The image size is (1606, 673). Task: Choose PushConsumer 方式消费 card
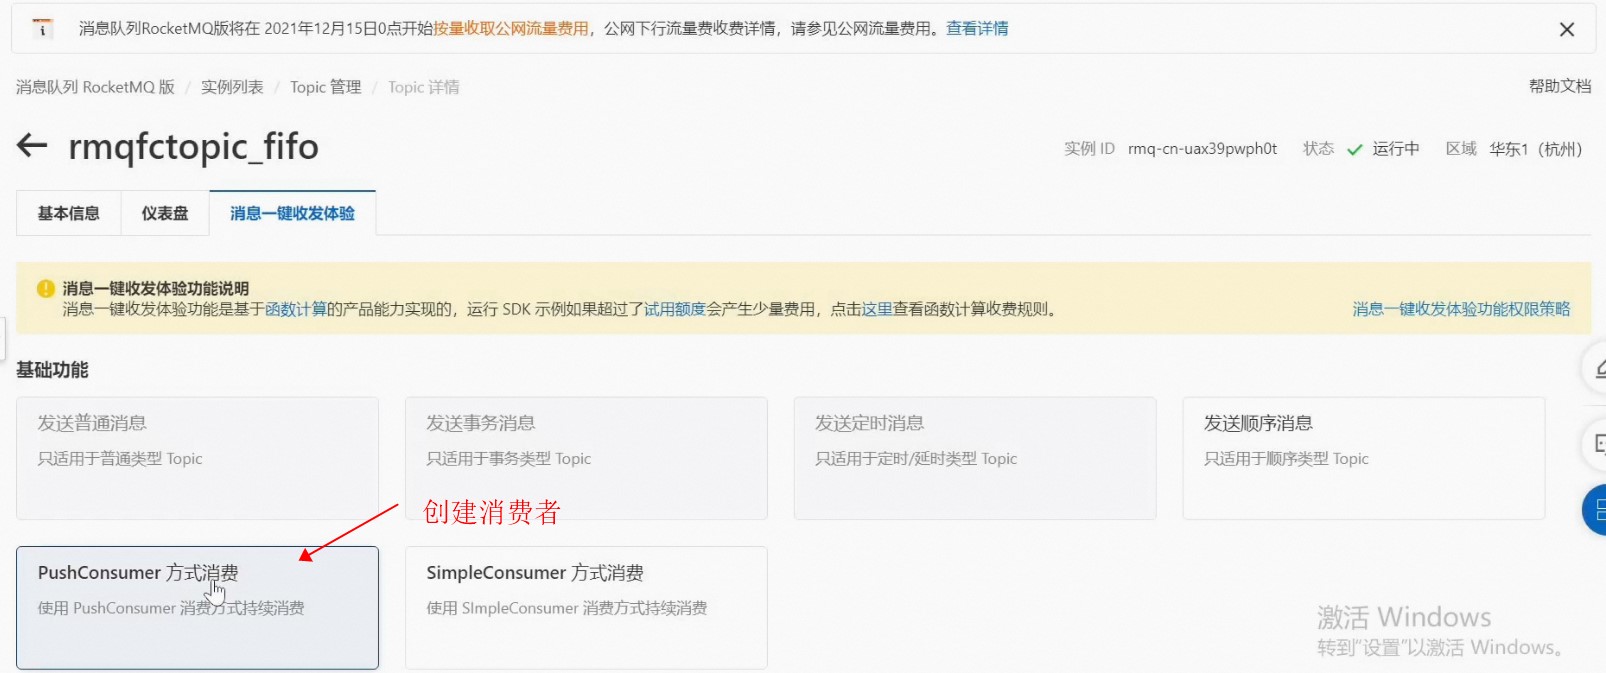click(x=197, y=607)
